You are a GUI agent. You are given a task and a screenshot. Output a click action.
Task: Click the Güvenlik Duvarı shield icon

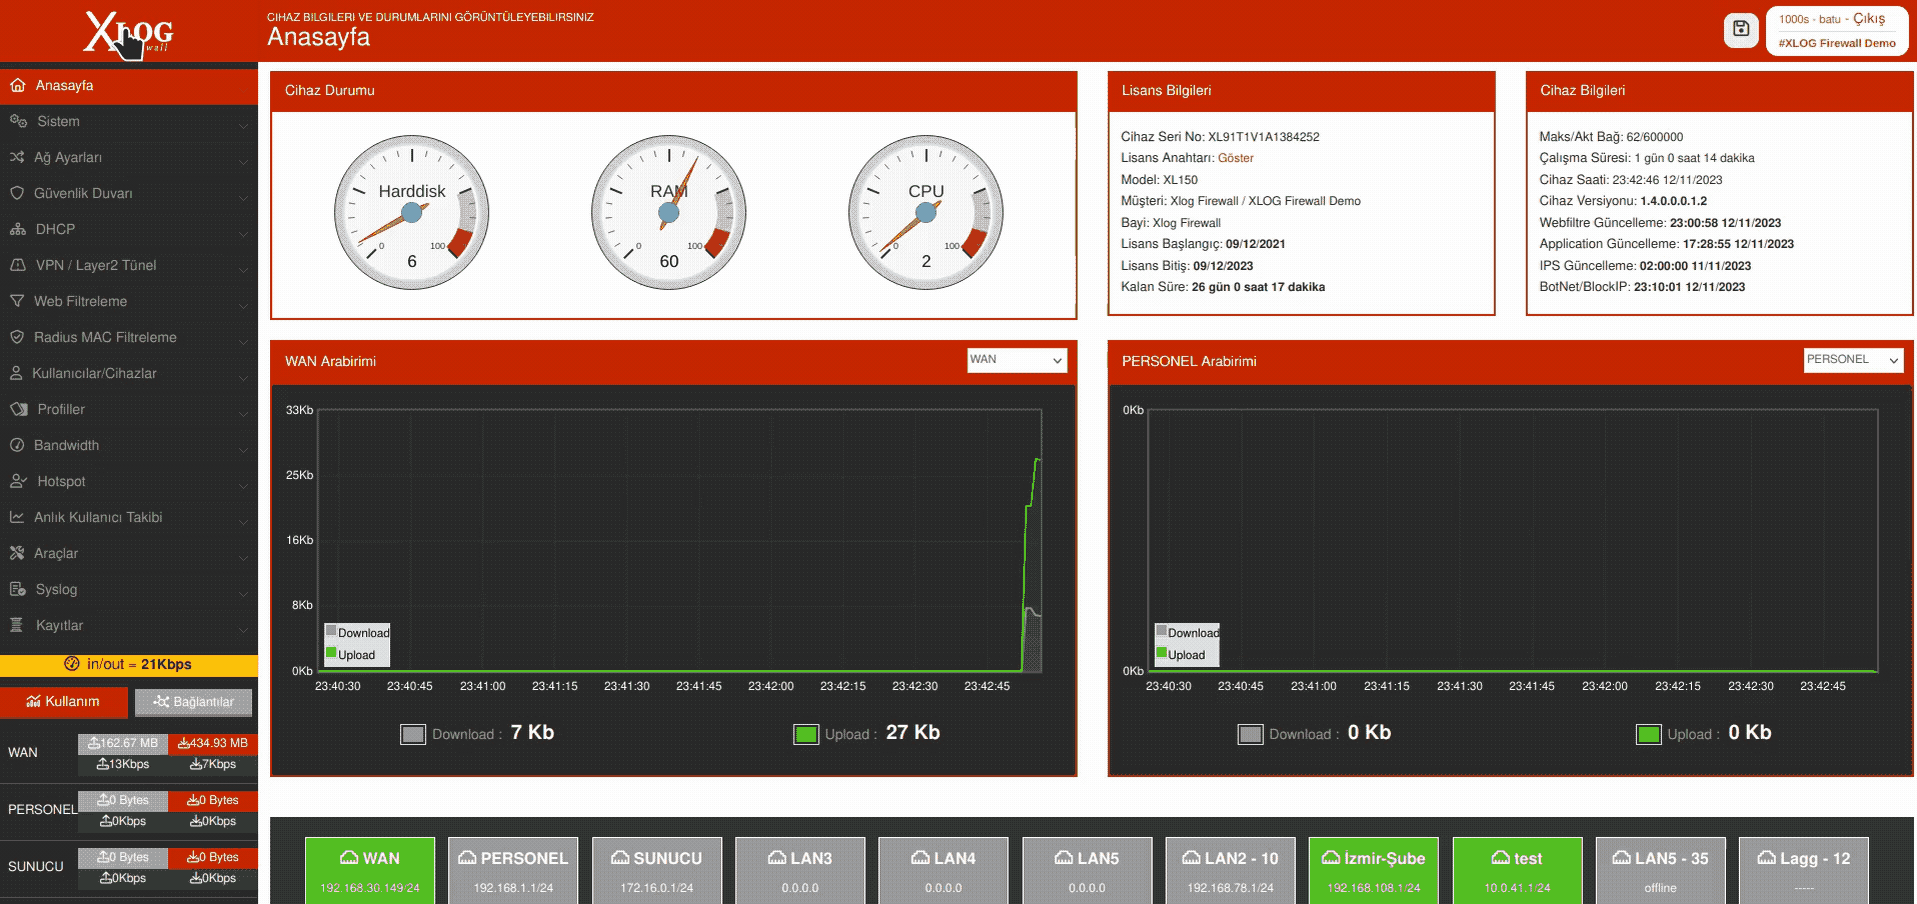pos(17,193)
